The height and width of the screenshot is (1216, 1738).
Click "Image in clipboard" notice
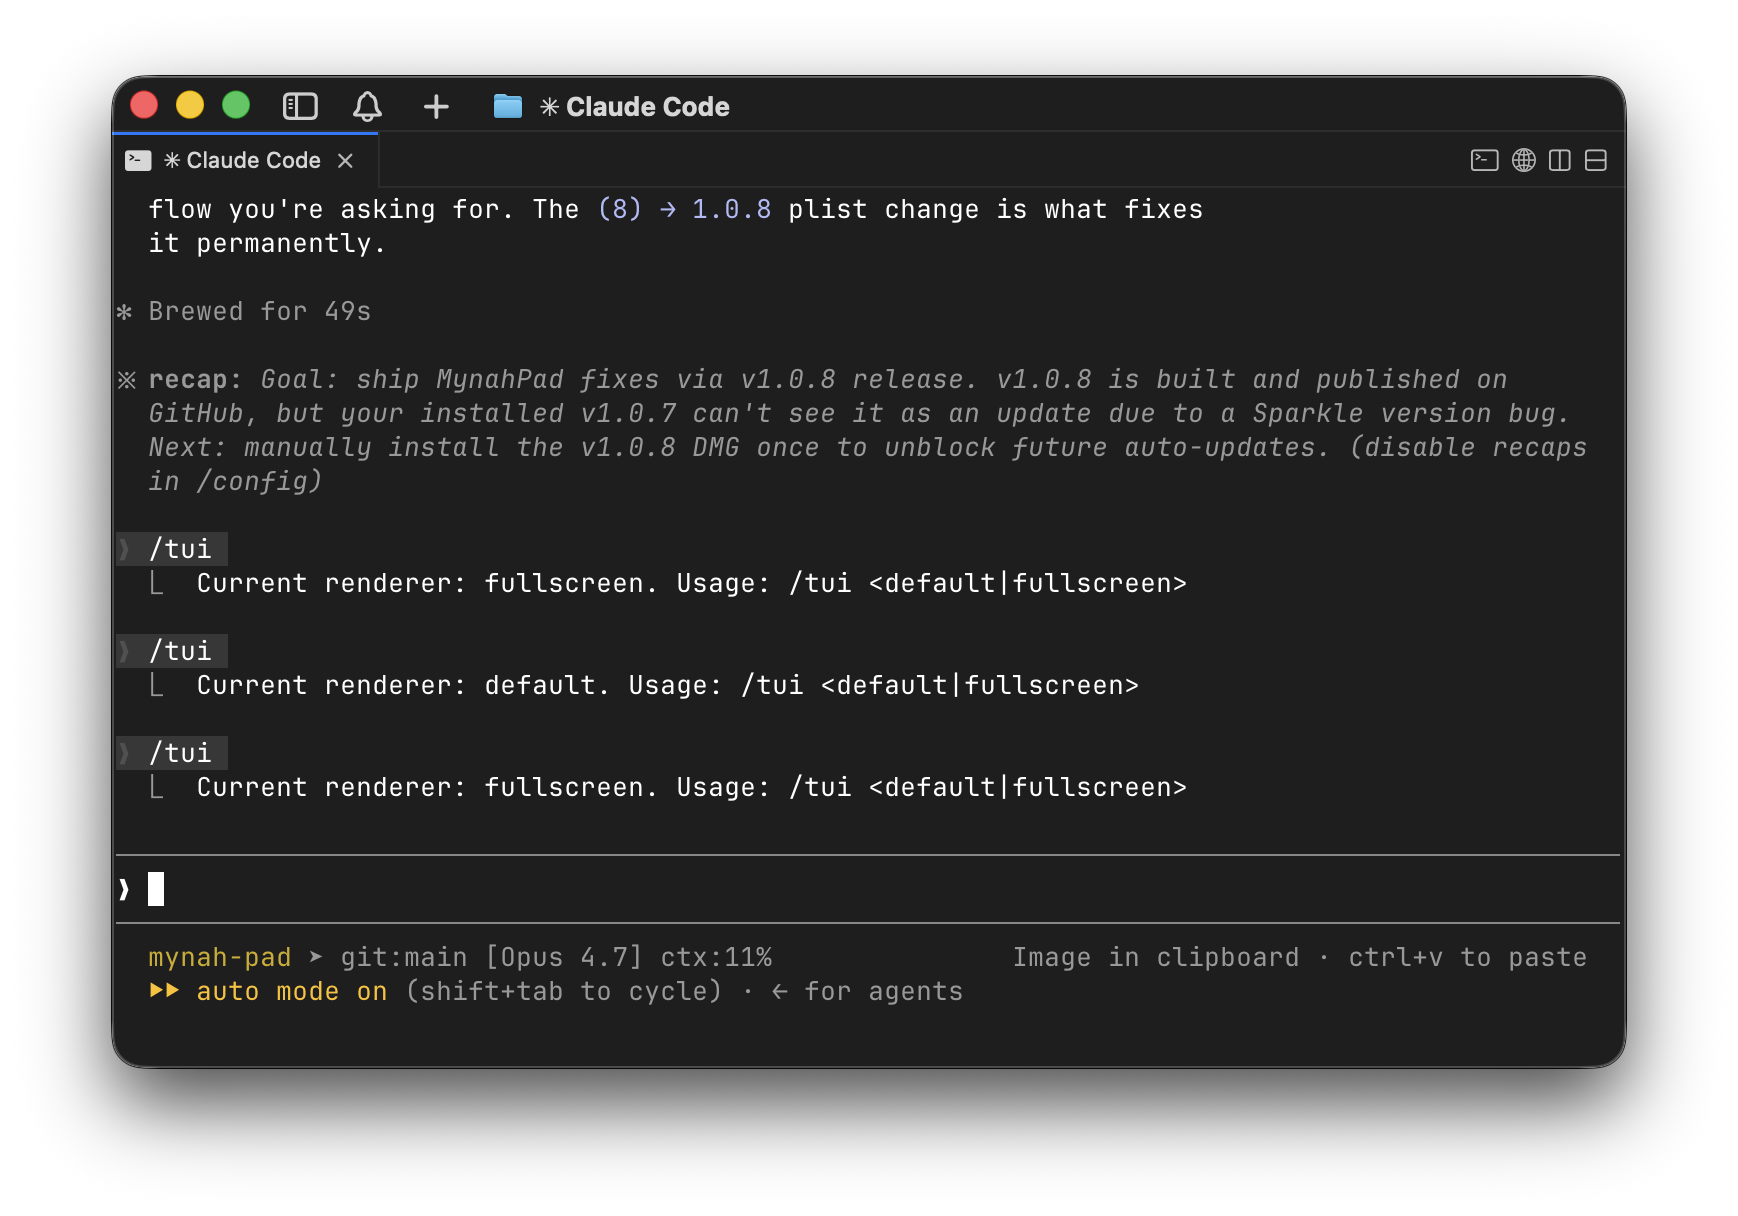tap(1156, 957)
